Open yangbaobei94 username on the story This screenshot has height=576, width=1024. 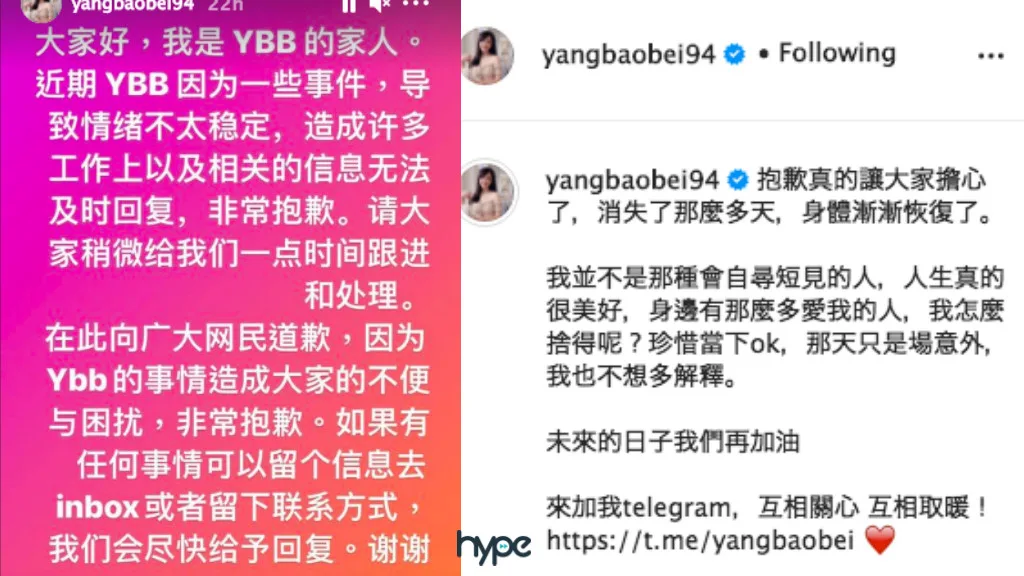click(133, 5)
